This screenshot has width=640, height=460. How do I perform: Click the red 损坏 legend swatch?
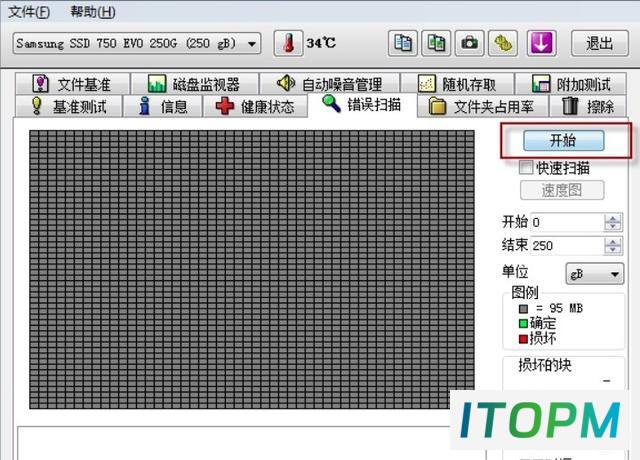coord(523,339)
